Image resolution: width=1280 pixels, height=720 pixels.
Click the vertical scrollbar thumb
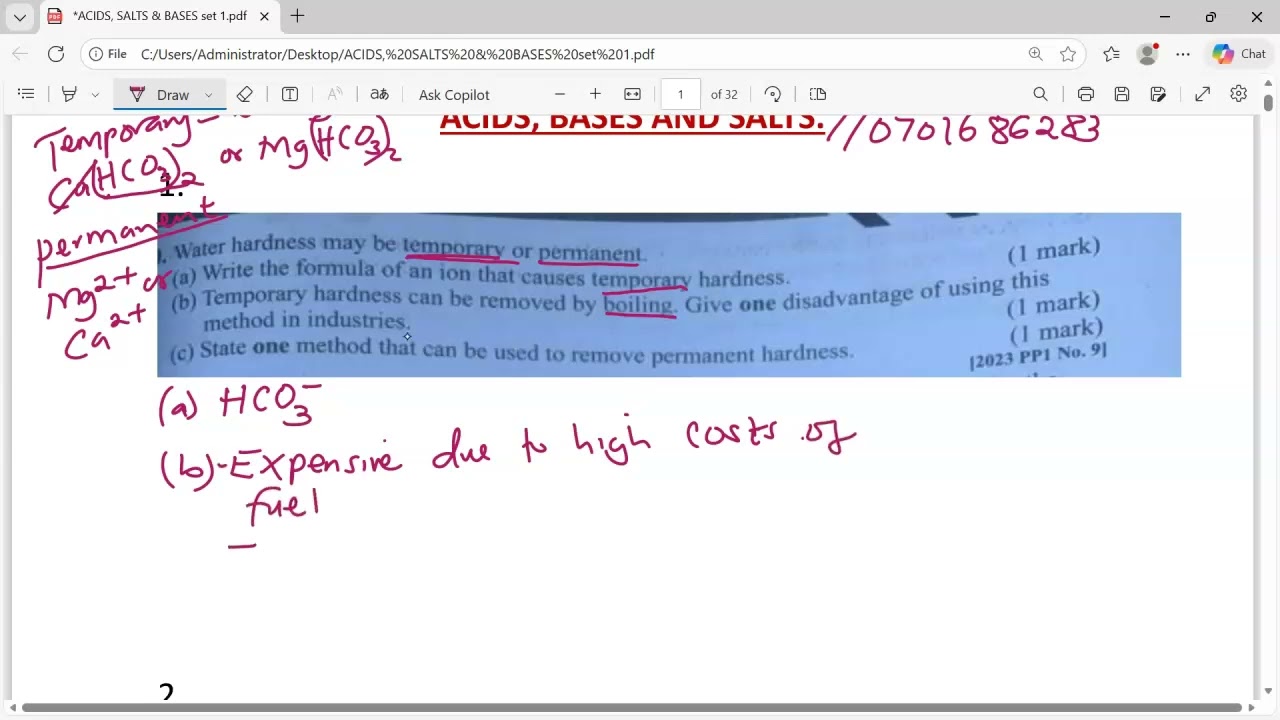click(1268, 102)
